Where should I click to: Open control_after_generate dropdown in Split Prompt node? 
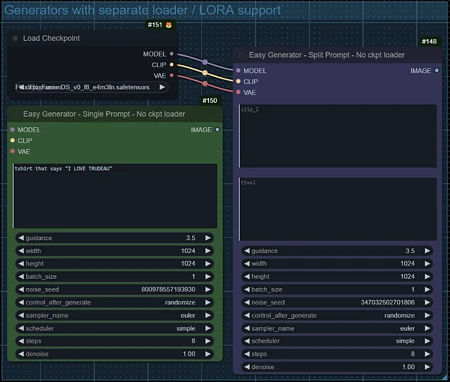coord(337,315)
